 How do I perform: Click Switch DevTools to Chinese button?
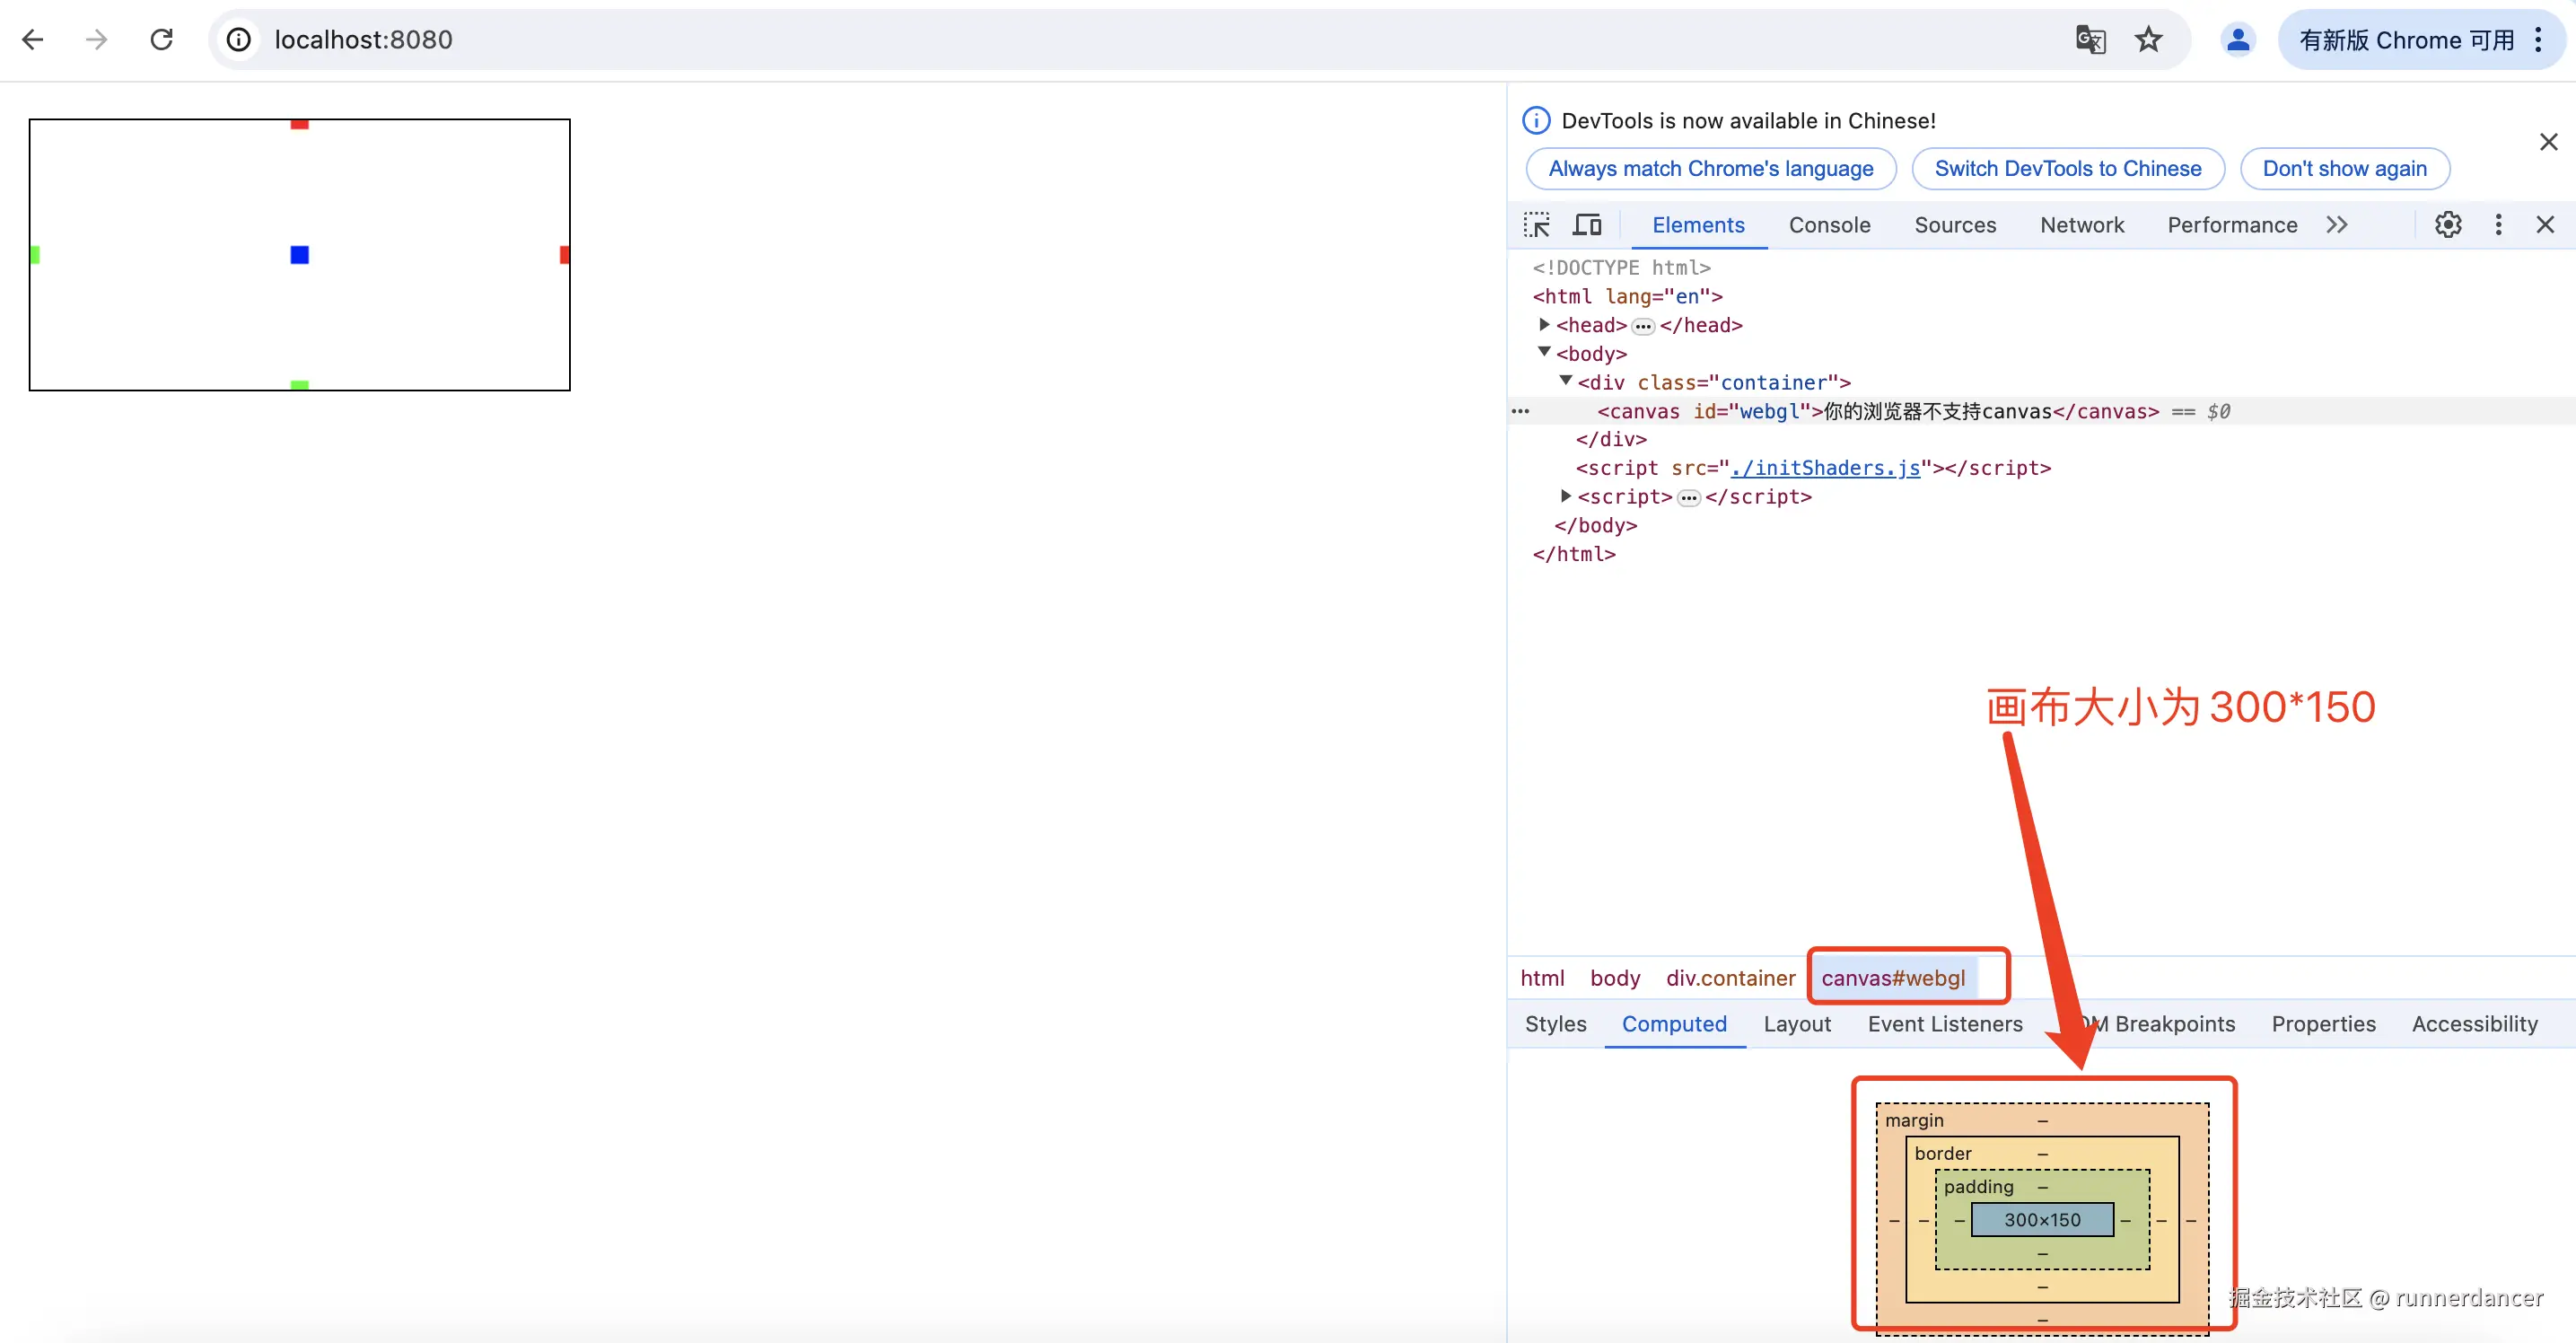[2067, 169]
